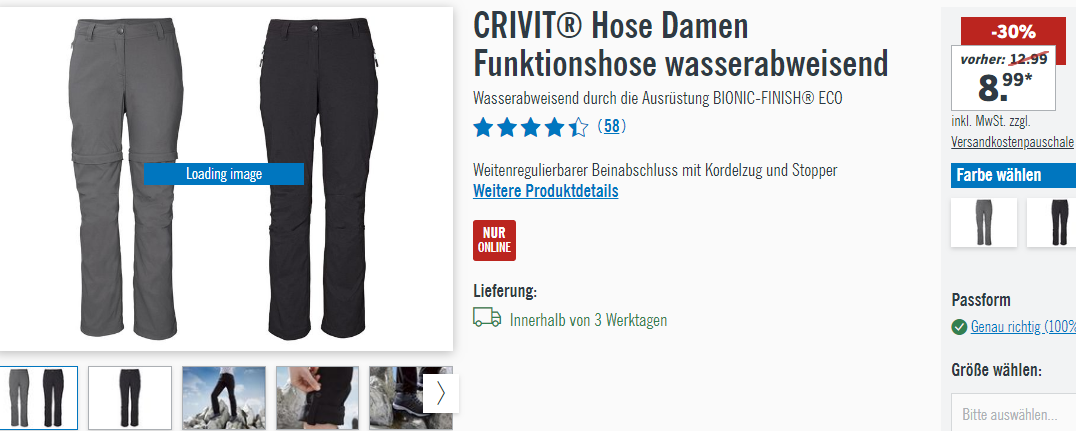Click the green Passform checkmark icon
This screenshot has width=1076, height=431.
959,327
